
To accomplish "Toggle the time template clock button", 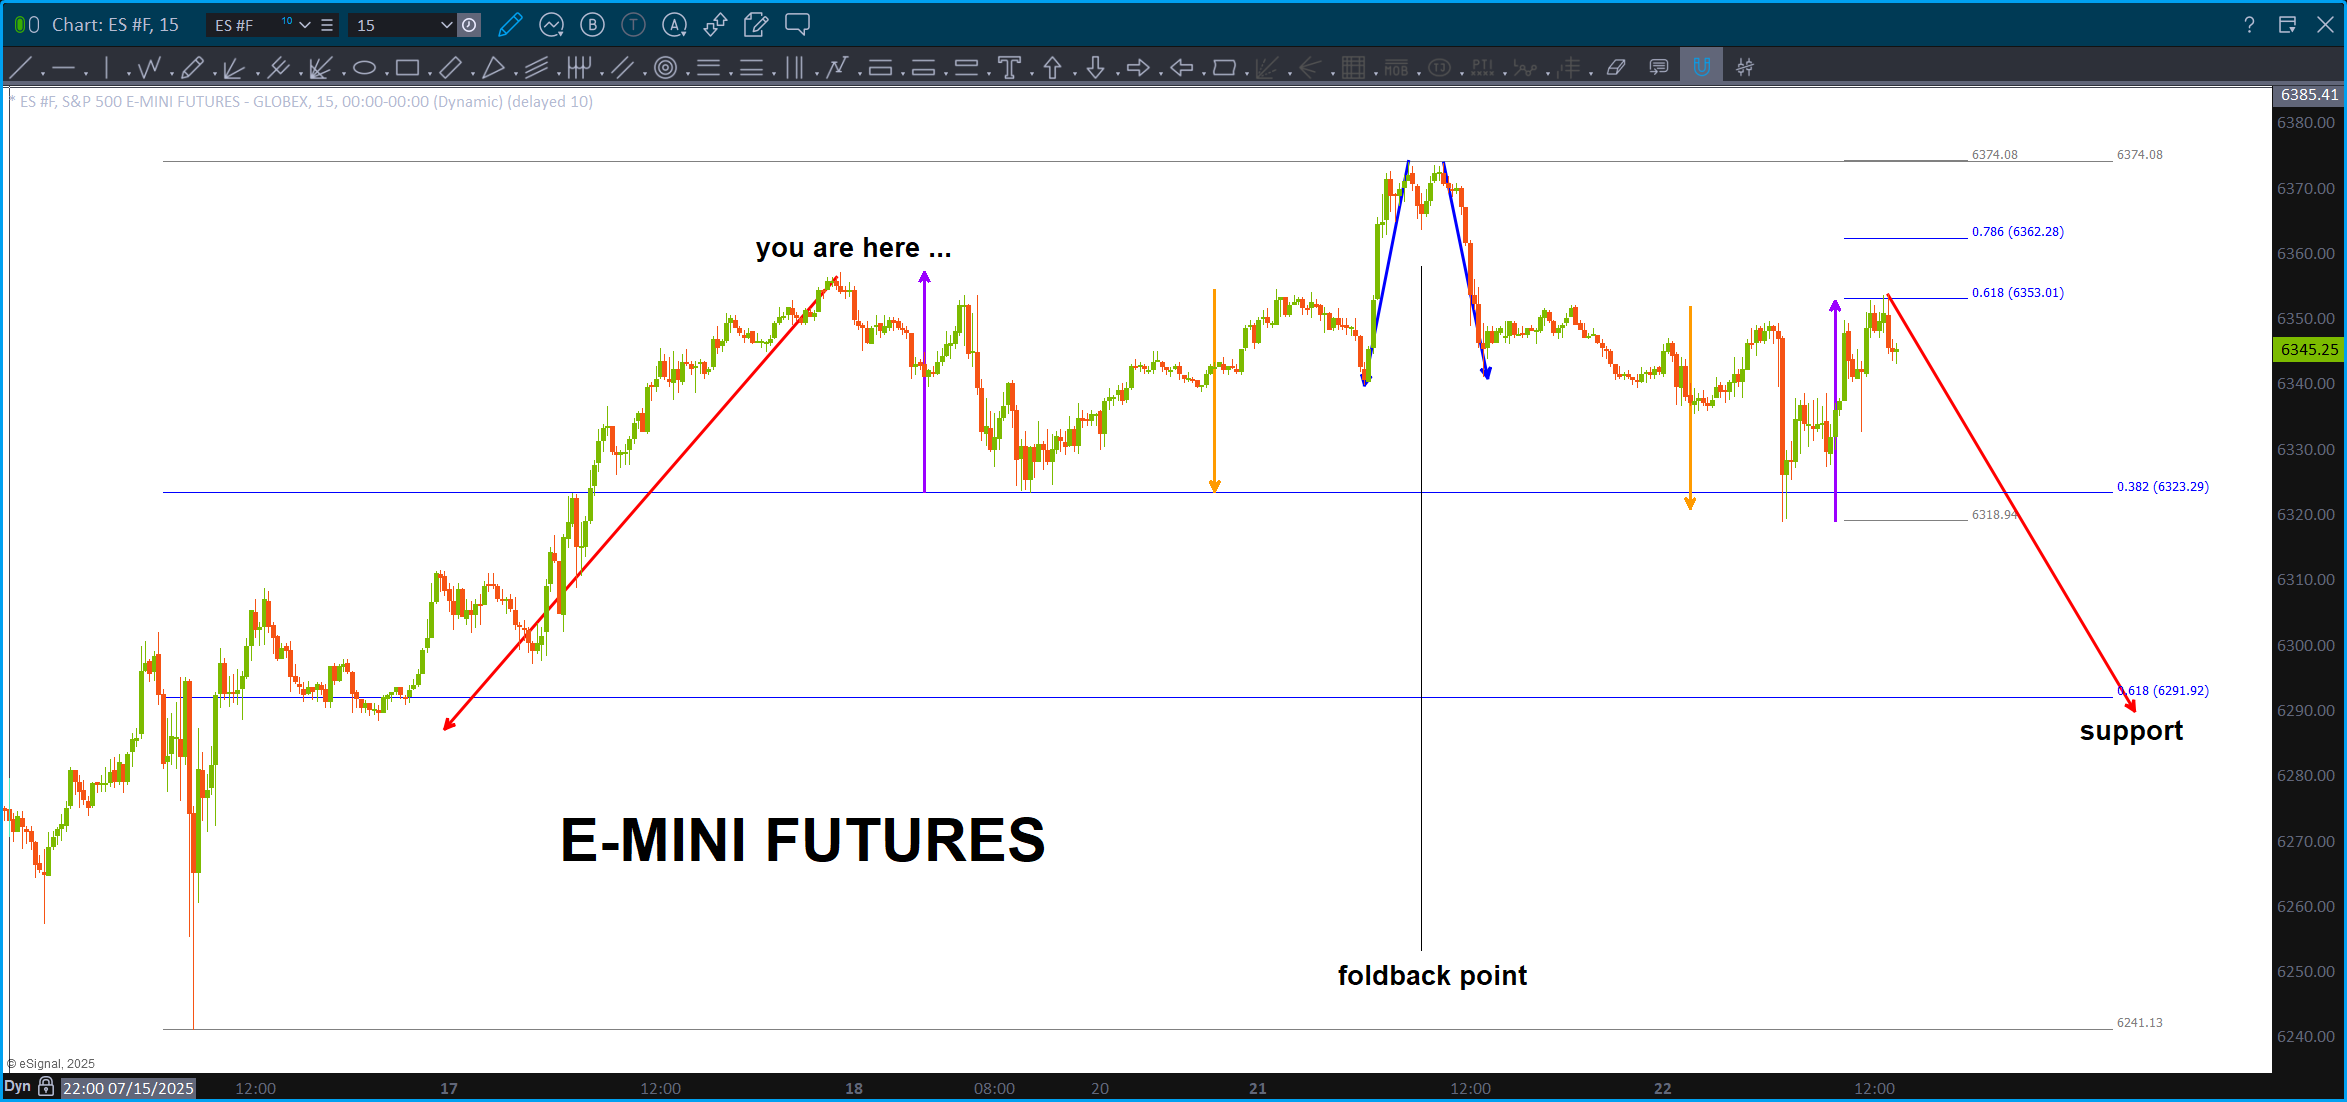I will (x=469, y=25).
